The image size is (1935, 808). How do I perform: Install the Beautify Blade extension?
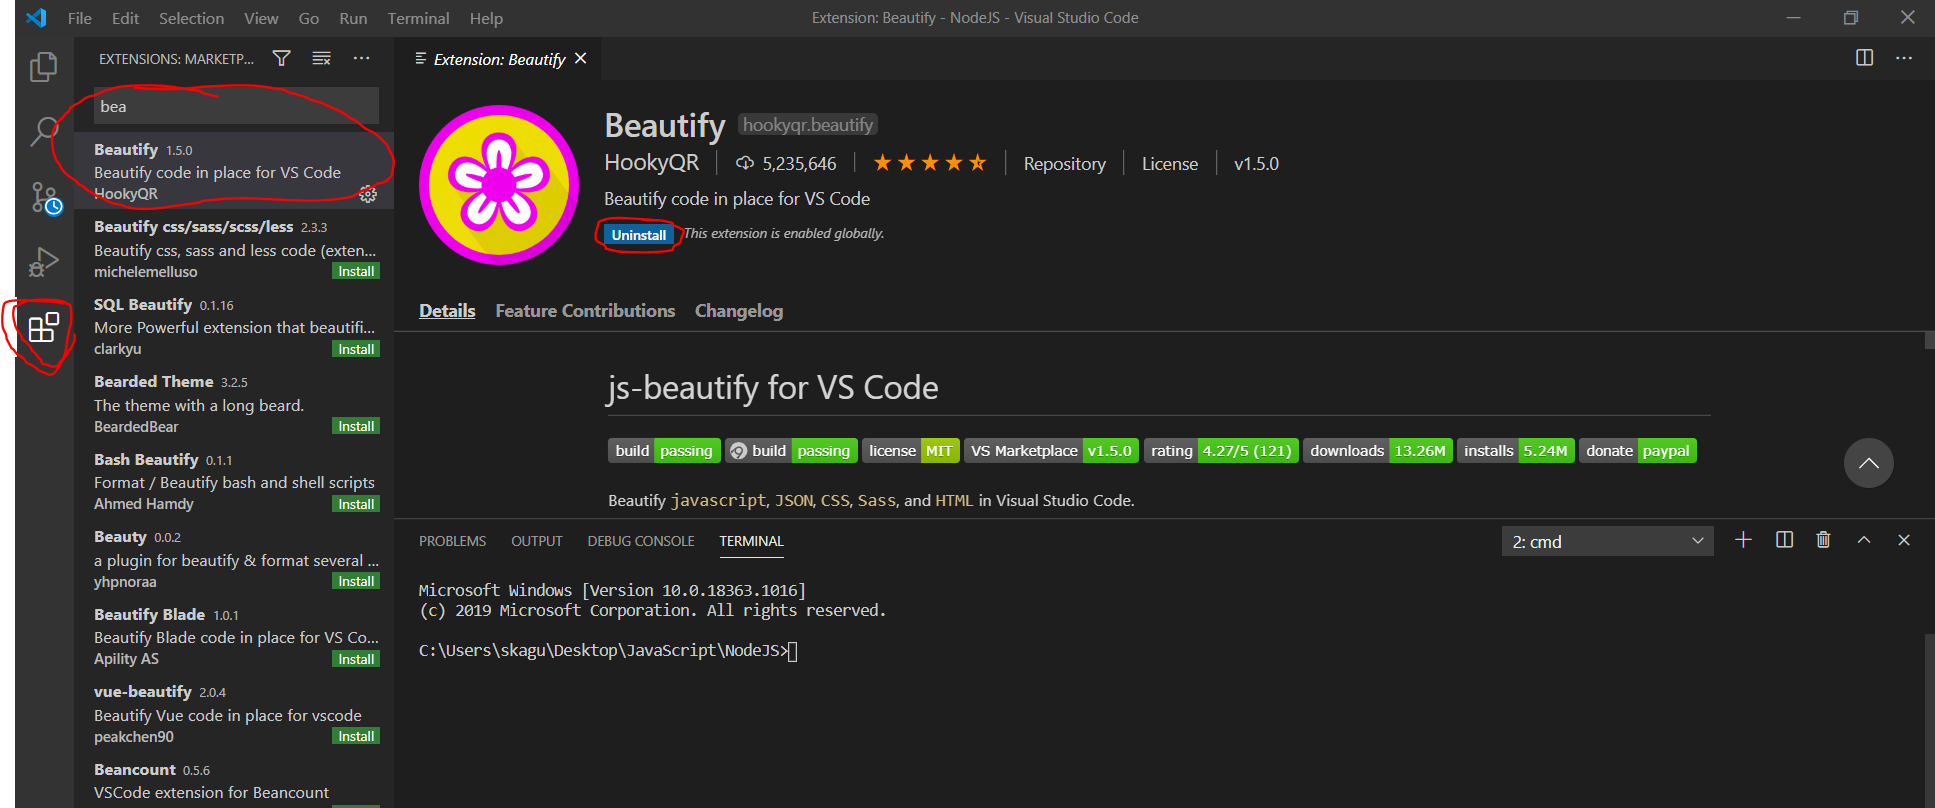[356, 659]
